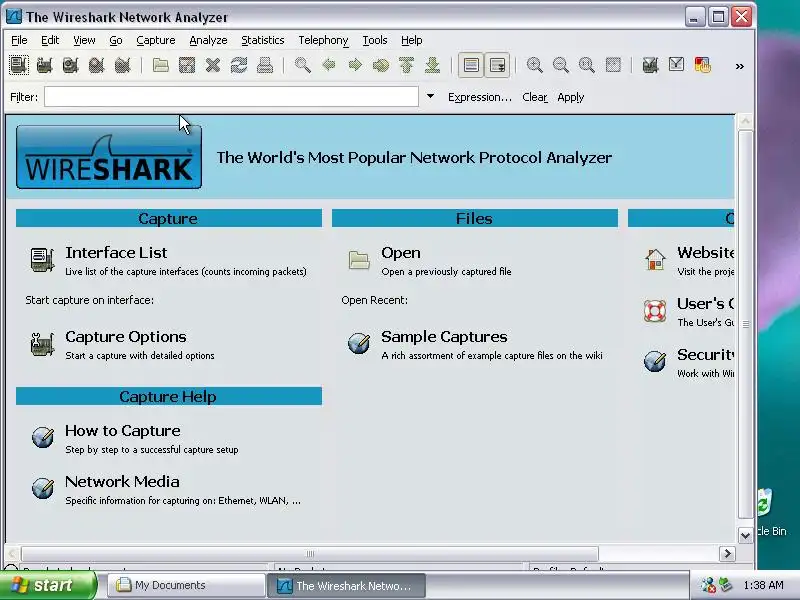The image size is (800, 600).
Task: Open the Analyze menu
Action: 208,40
